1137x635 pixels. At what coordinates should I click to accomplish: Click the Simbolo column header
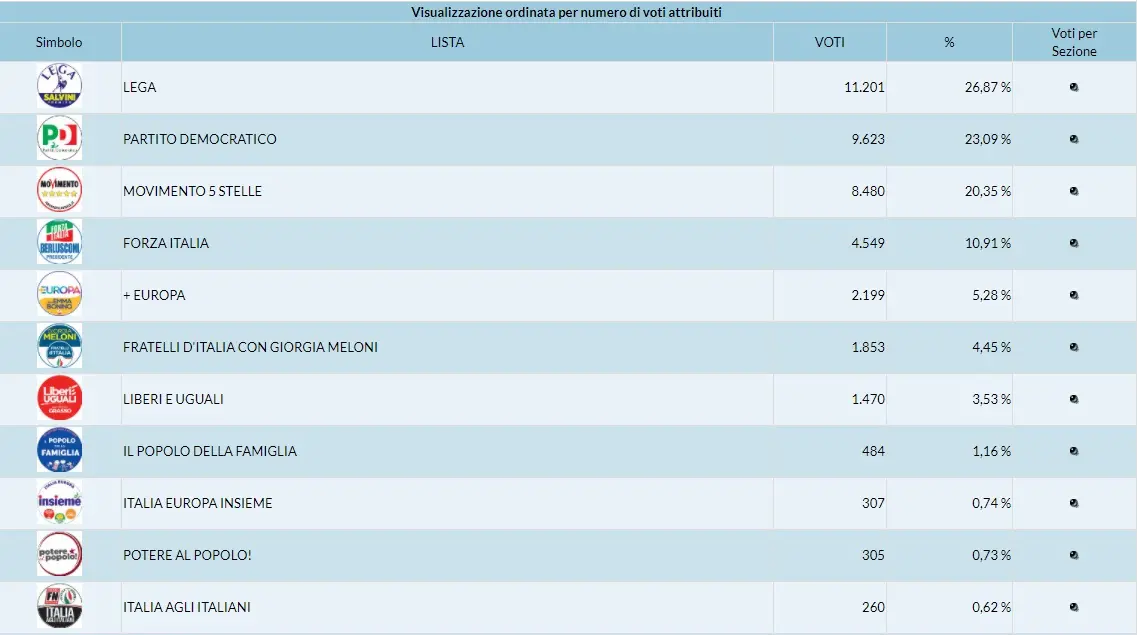click(59, 42)
